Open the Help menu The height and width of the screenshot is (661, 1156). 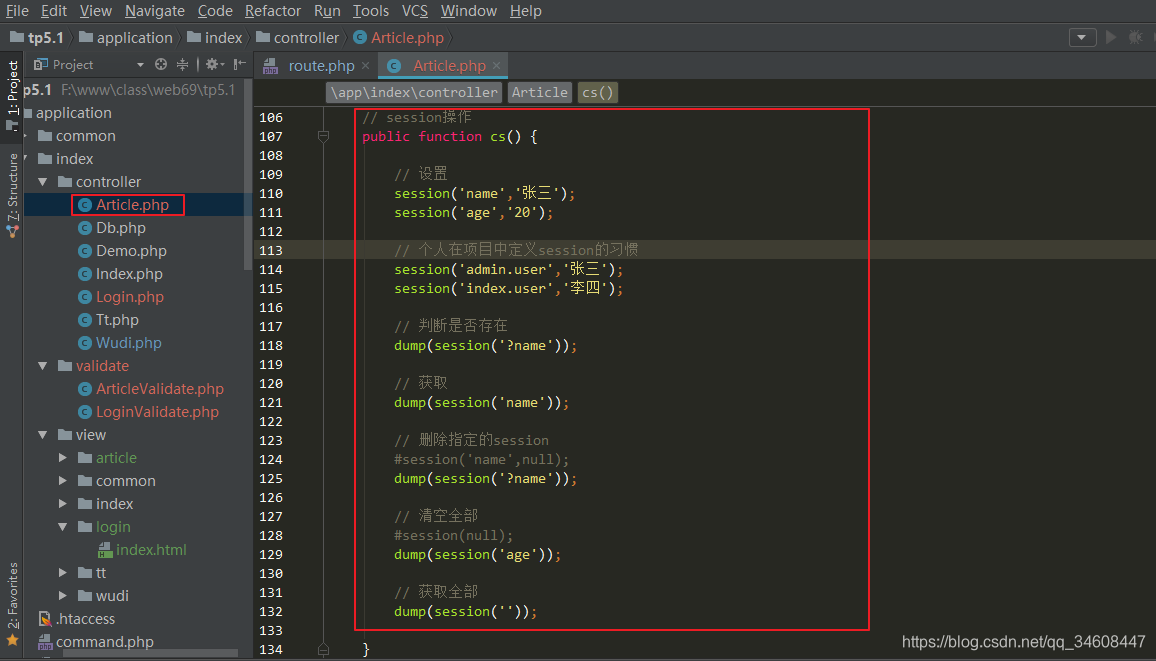point(526,11)
